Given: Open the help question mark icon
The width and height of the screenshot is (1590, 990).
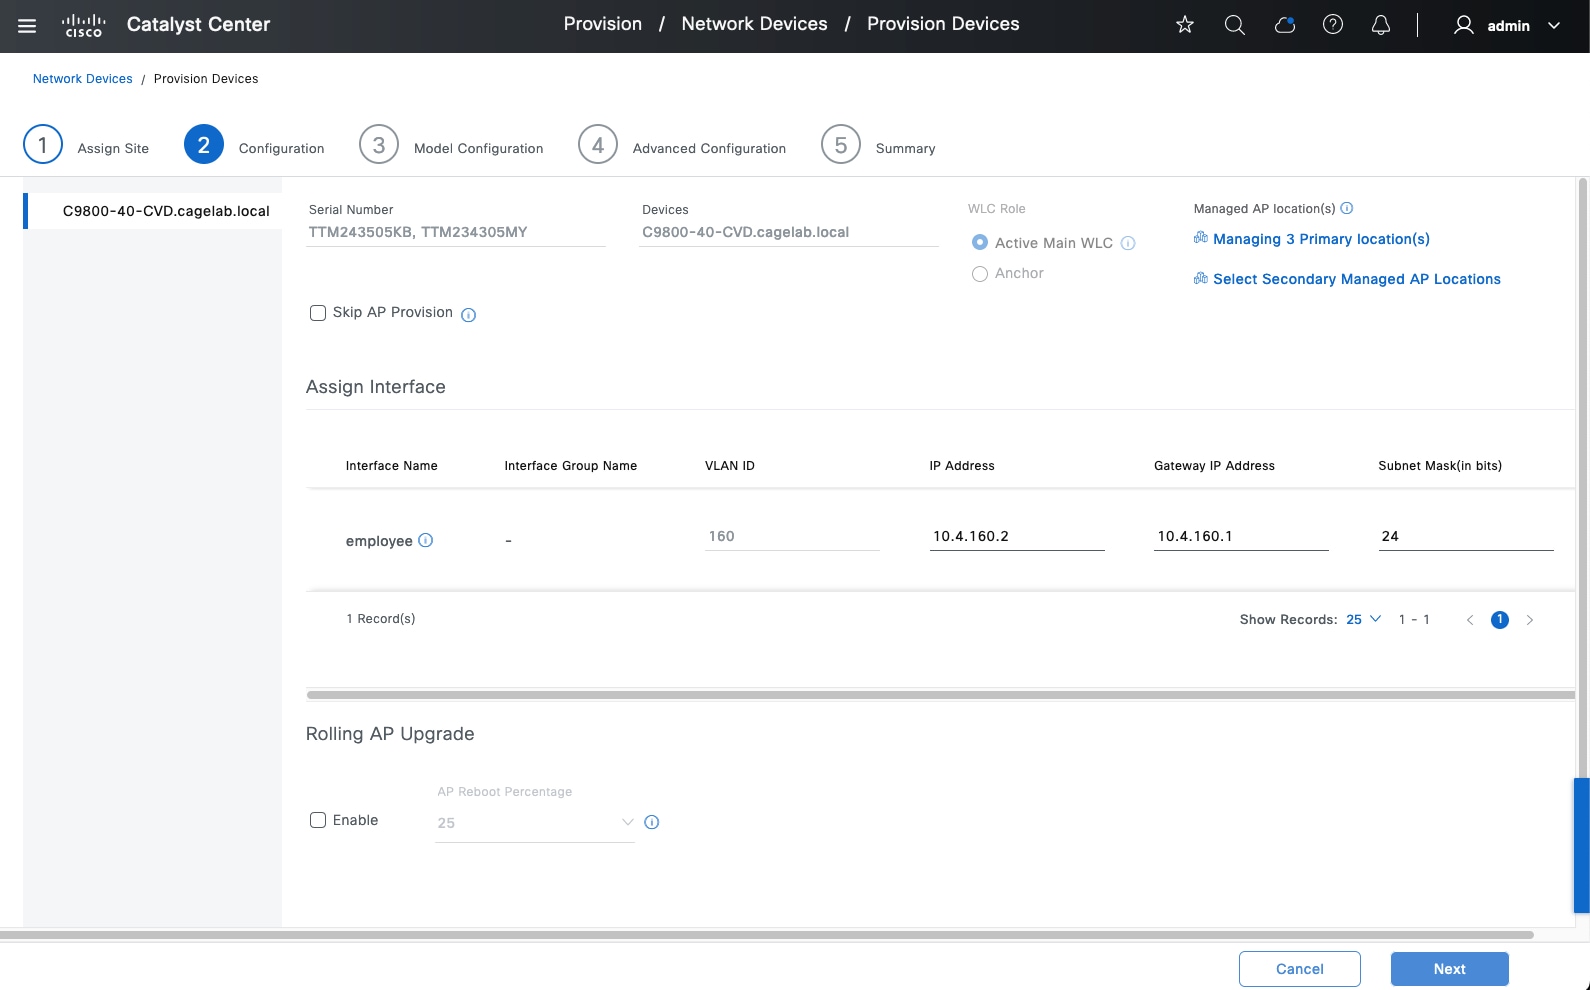Looking at the screenshot, I should pyautogui.click(x=1333, y=25).
